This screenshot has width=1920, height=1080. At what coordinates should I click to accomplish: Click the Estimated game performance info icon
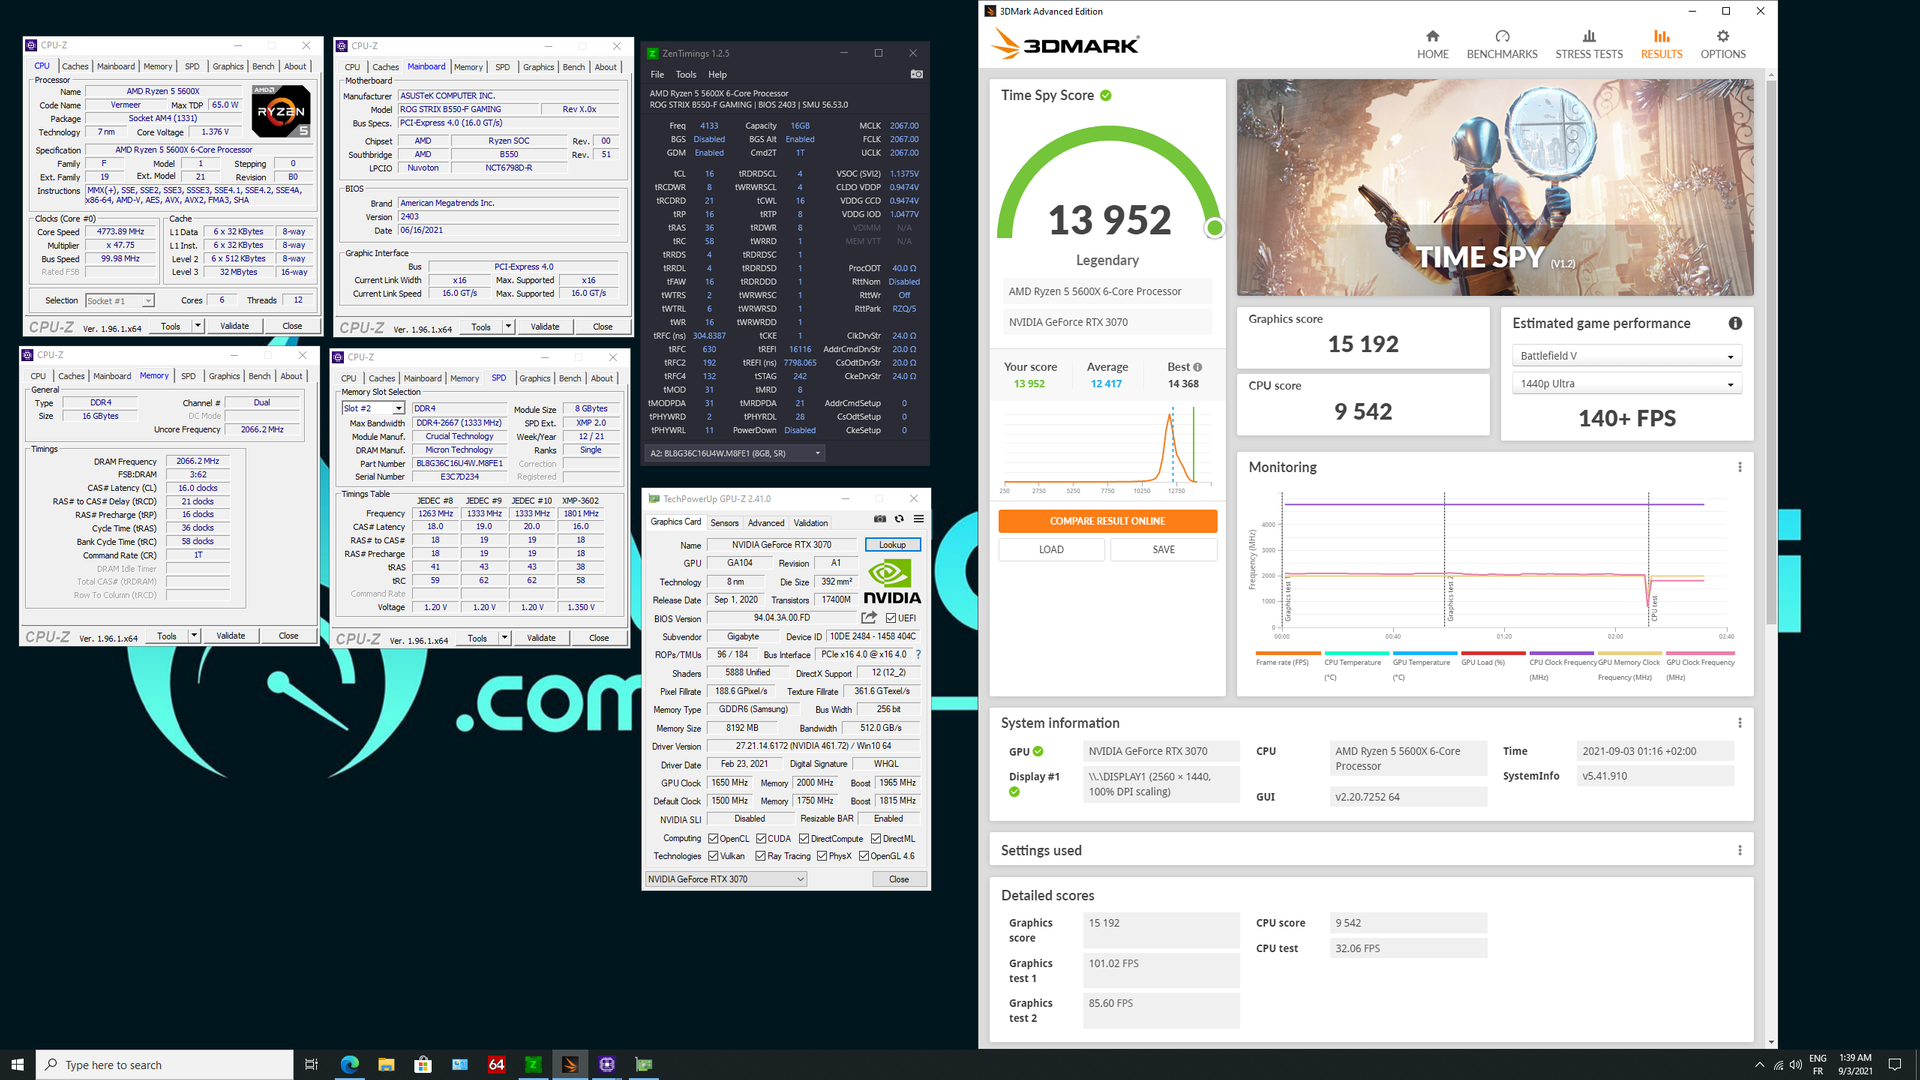pyautogui.click(x=1735, y=323)
